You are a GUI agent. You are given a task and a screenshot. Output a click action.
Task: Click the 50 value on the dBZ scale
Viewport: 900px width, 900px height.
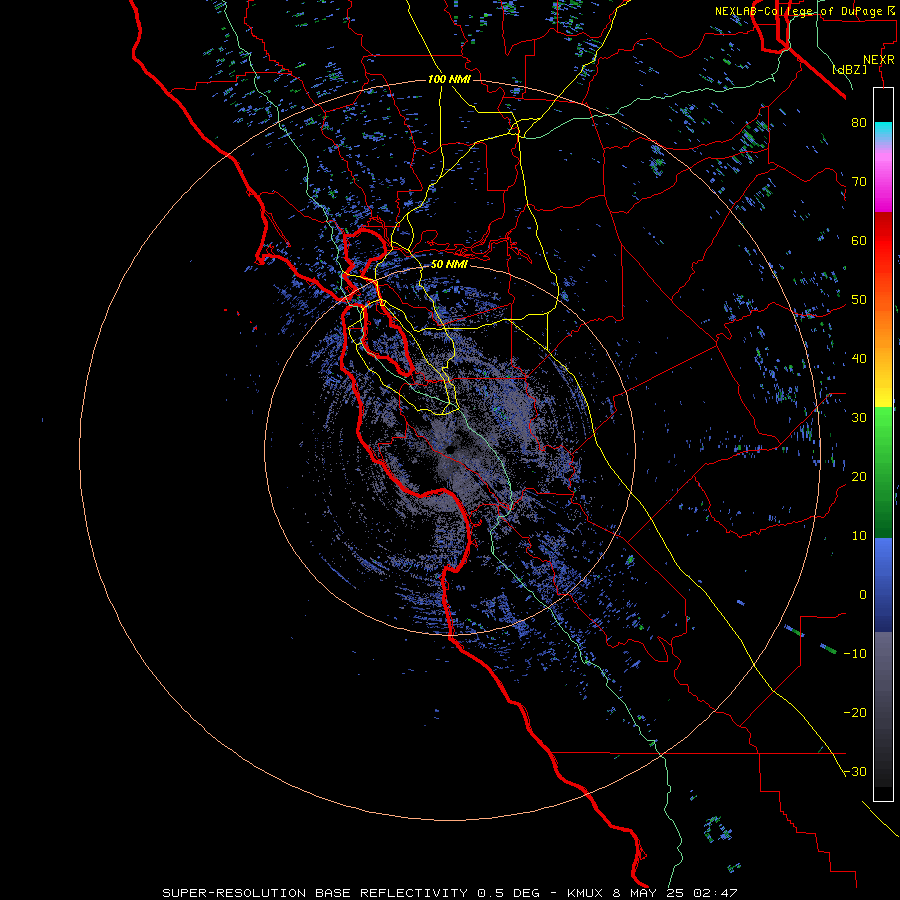(859, 300)
